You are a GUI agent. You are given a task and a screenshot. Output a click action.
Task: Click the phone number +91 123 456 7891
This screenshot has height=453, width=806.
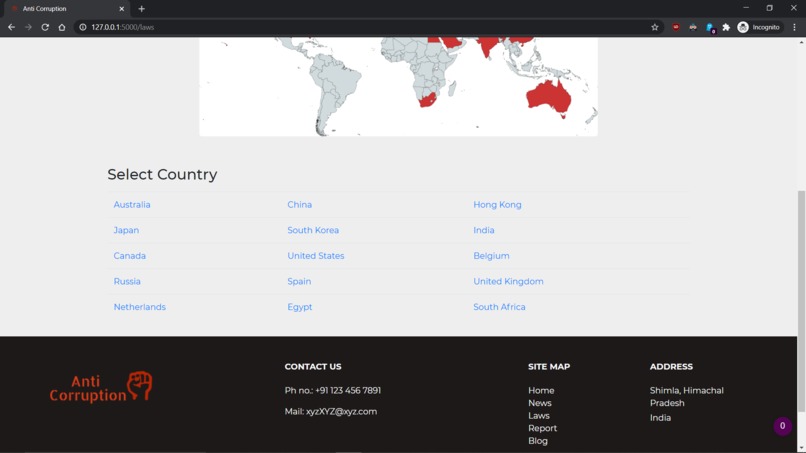tap(348, 390)
